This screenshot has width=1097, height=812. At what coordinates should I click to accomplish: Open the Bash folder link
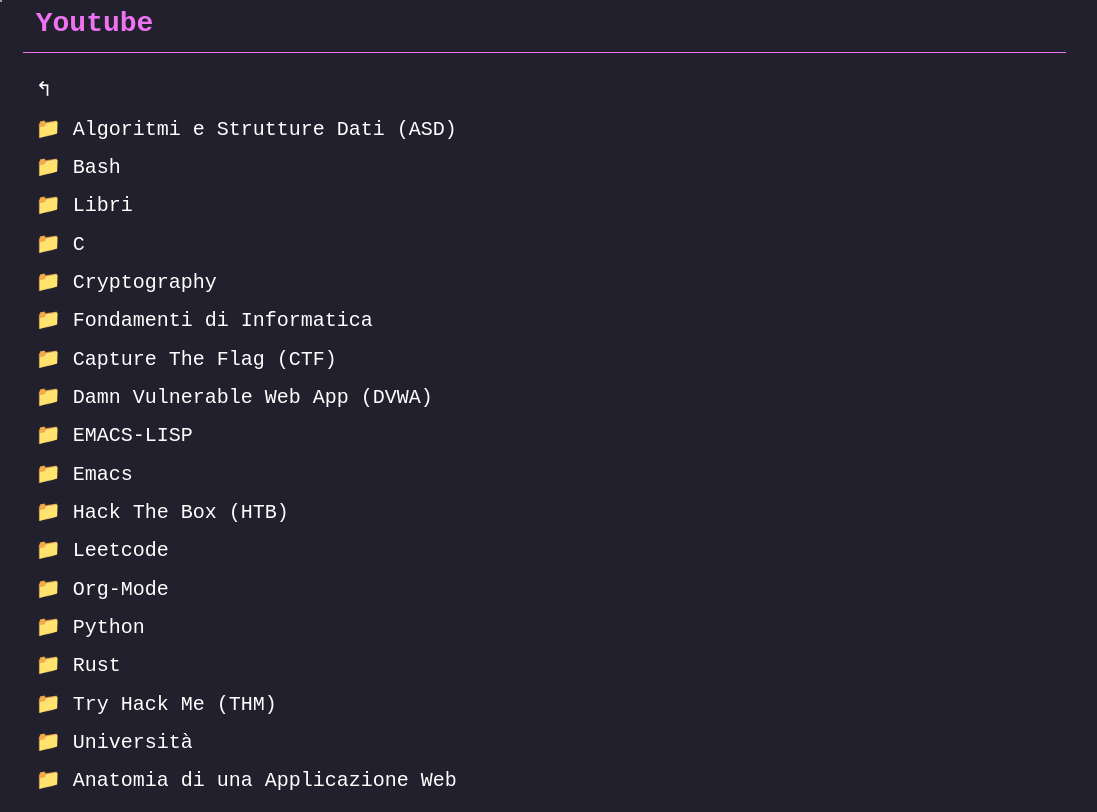(x=97, y=167)
